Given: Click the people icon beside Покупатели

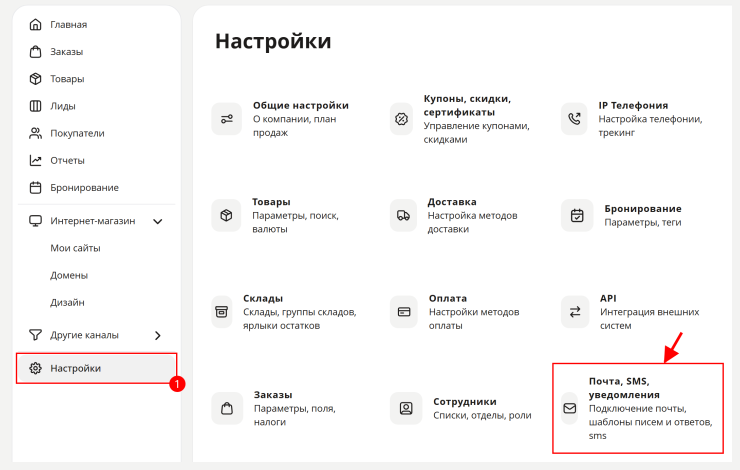Looking at the screenshot, I should pos(35,133).
